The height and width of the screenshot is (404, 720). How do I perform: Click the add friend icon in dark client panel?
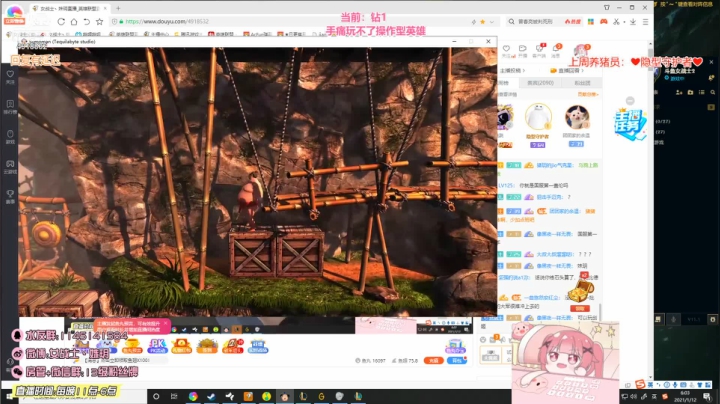pos(679,92)
